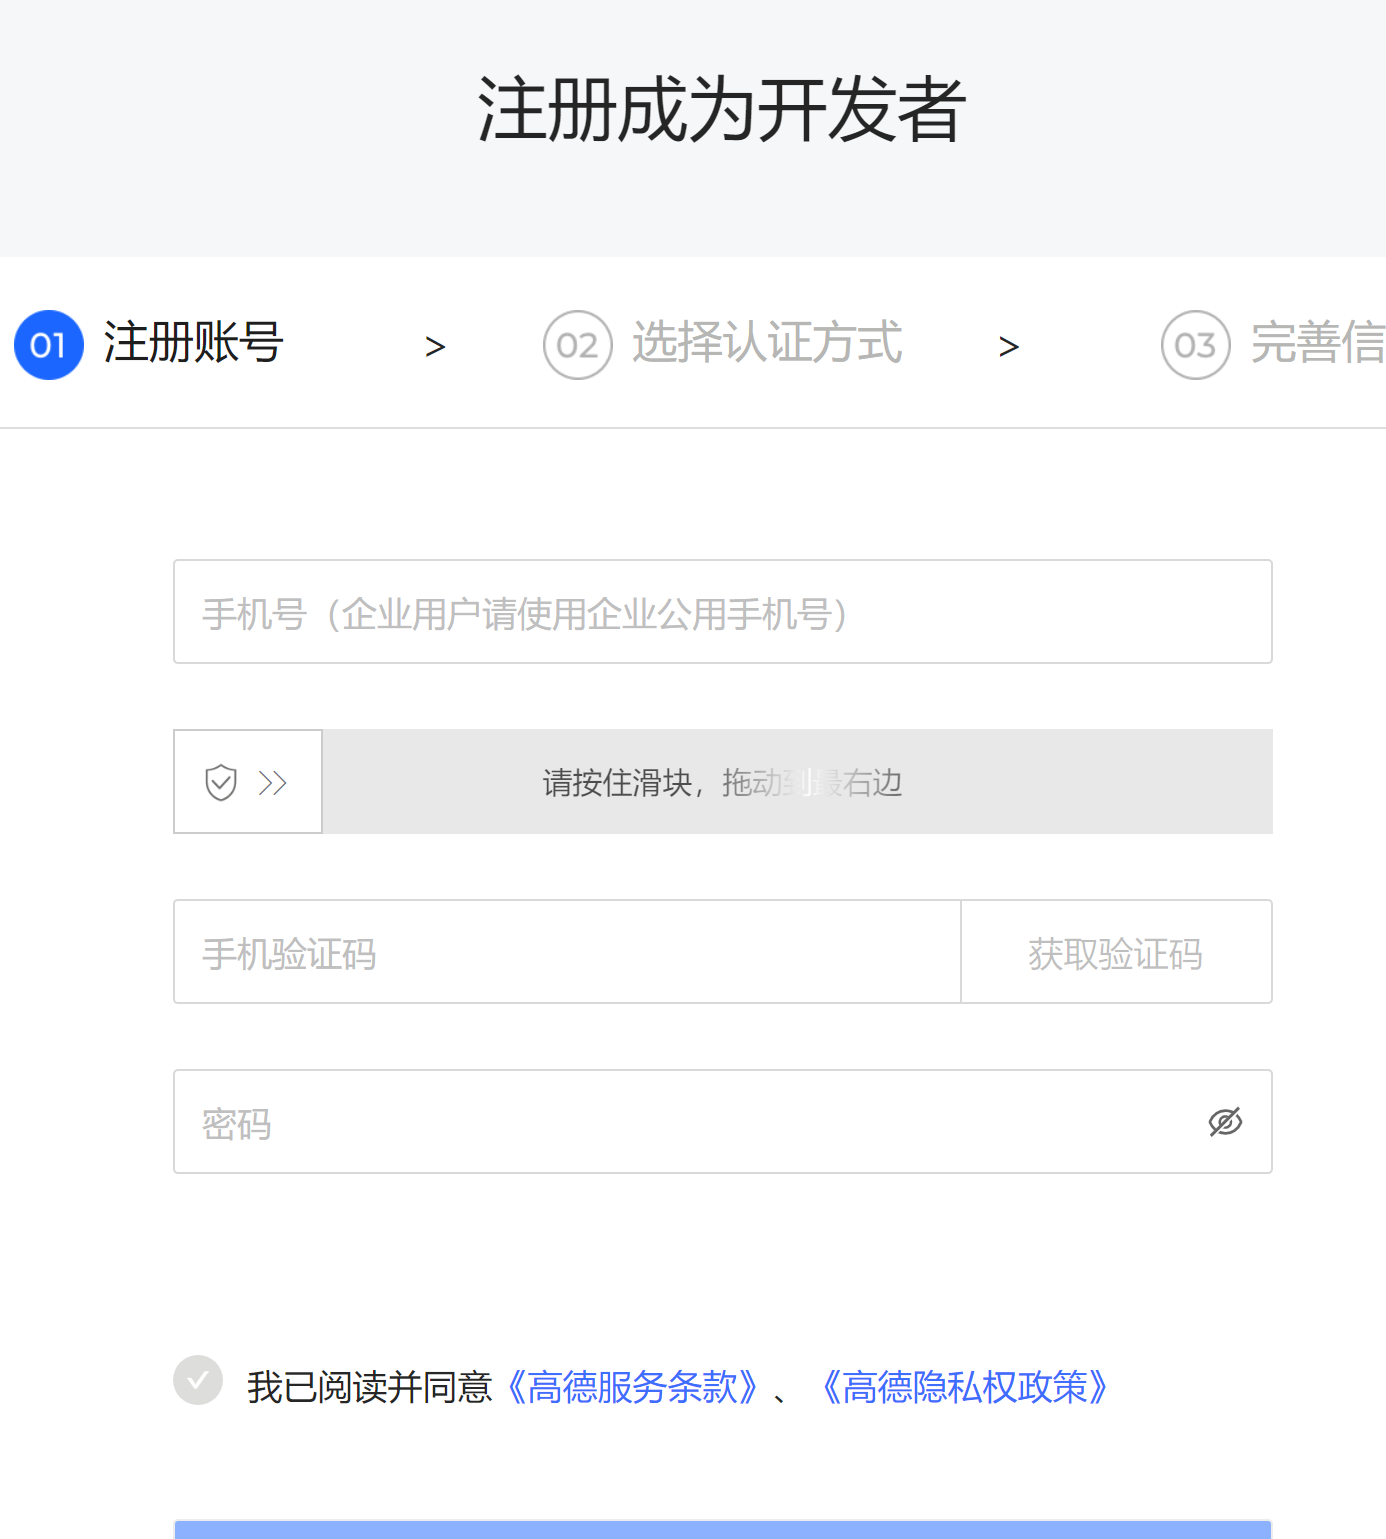Click the slider track reading 请按住滑块

(796, 782)
